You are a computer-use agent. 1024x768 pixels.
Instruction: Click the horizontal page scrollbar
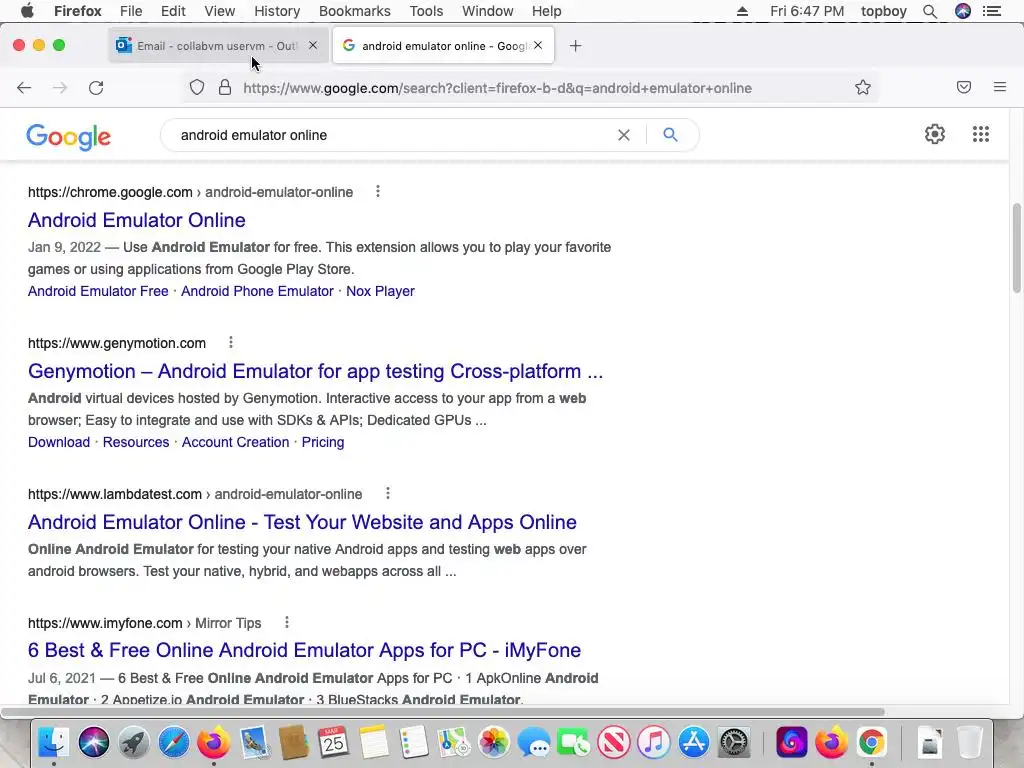443,712
